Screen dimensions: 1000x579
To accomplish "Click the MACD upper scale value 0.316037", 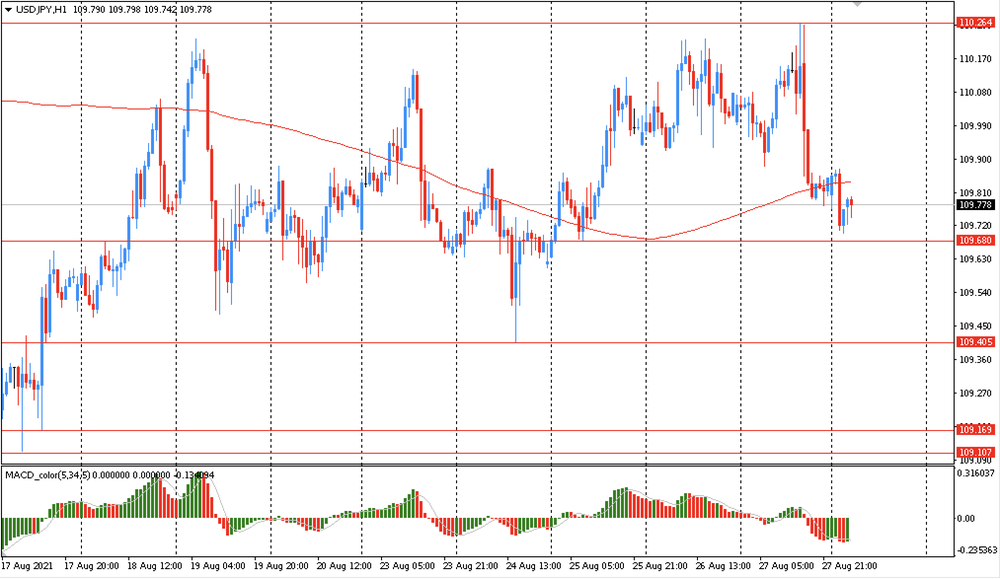I will point(976,473).
